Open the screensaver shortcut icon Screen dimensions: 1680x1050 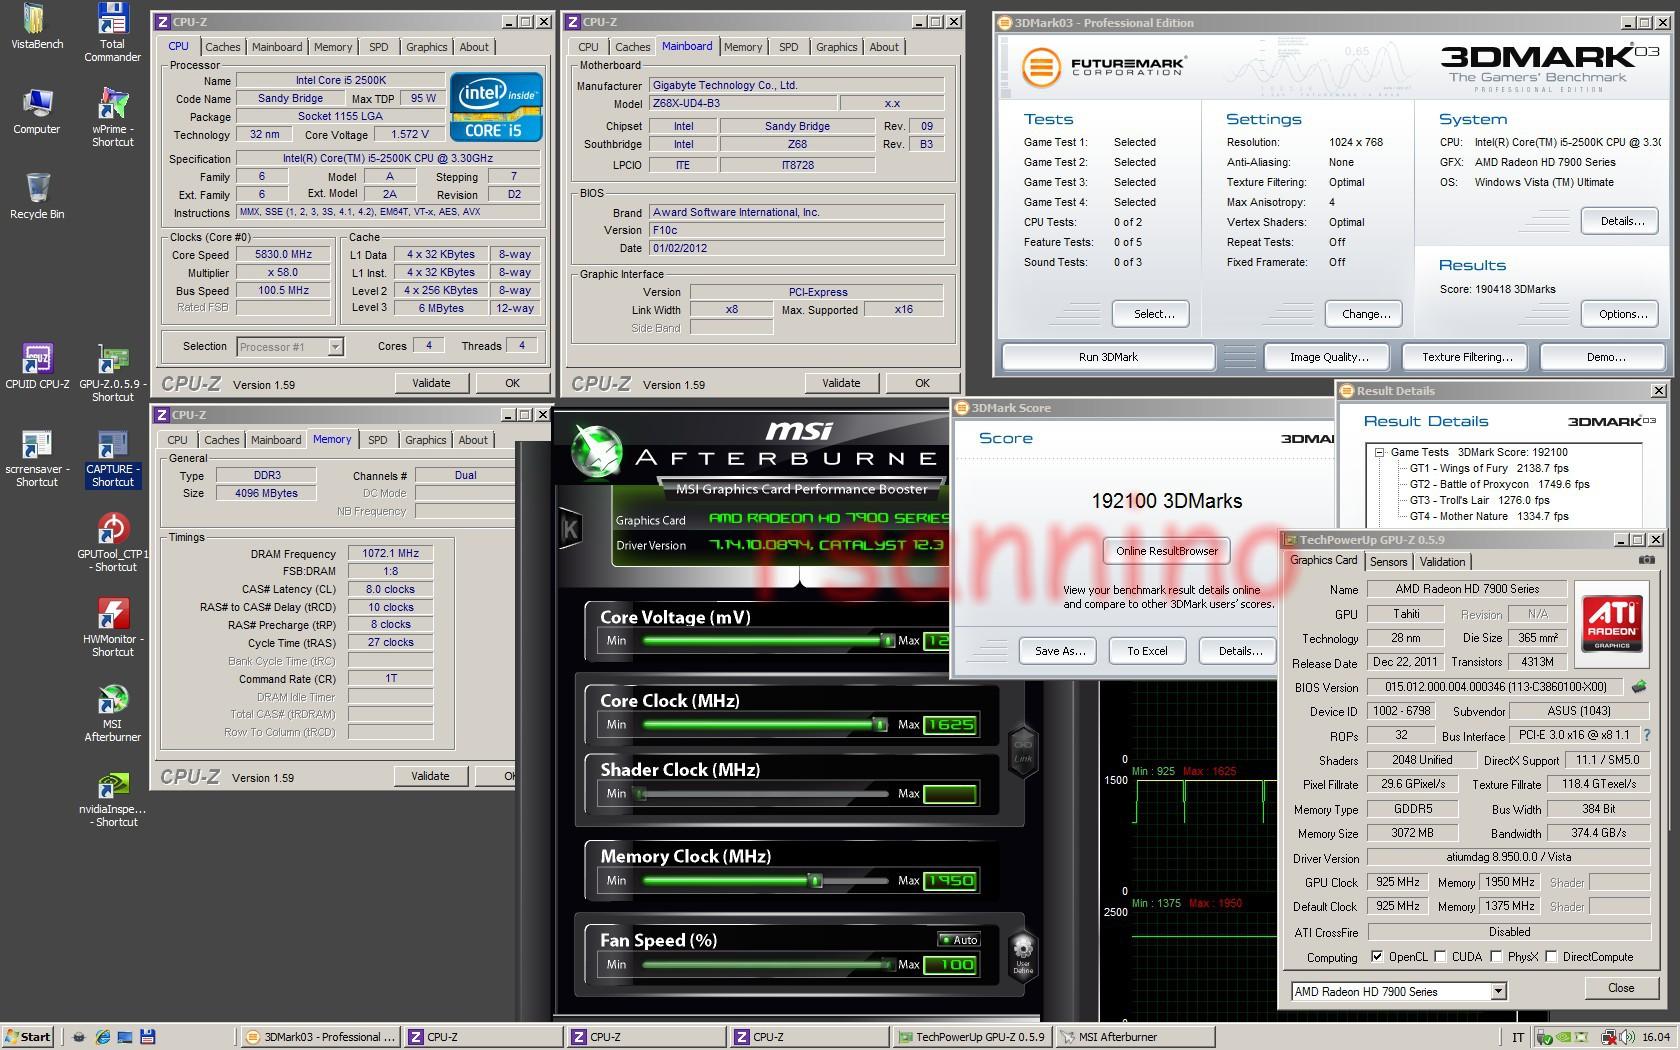[x=37, y=459]
